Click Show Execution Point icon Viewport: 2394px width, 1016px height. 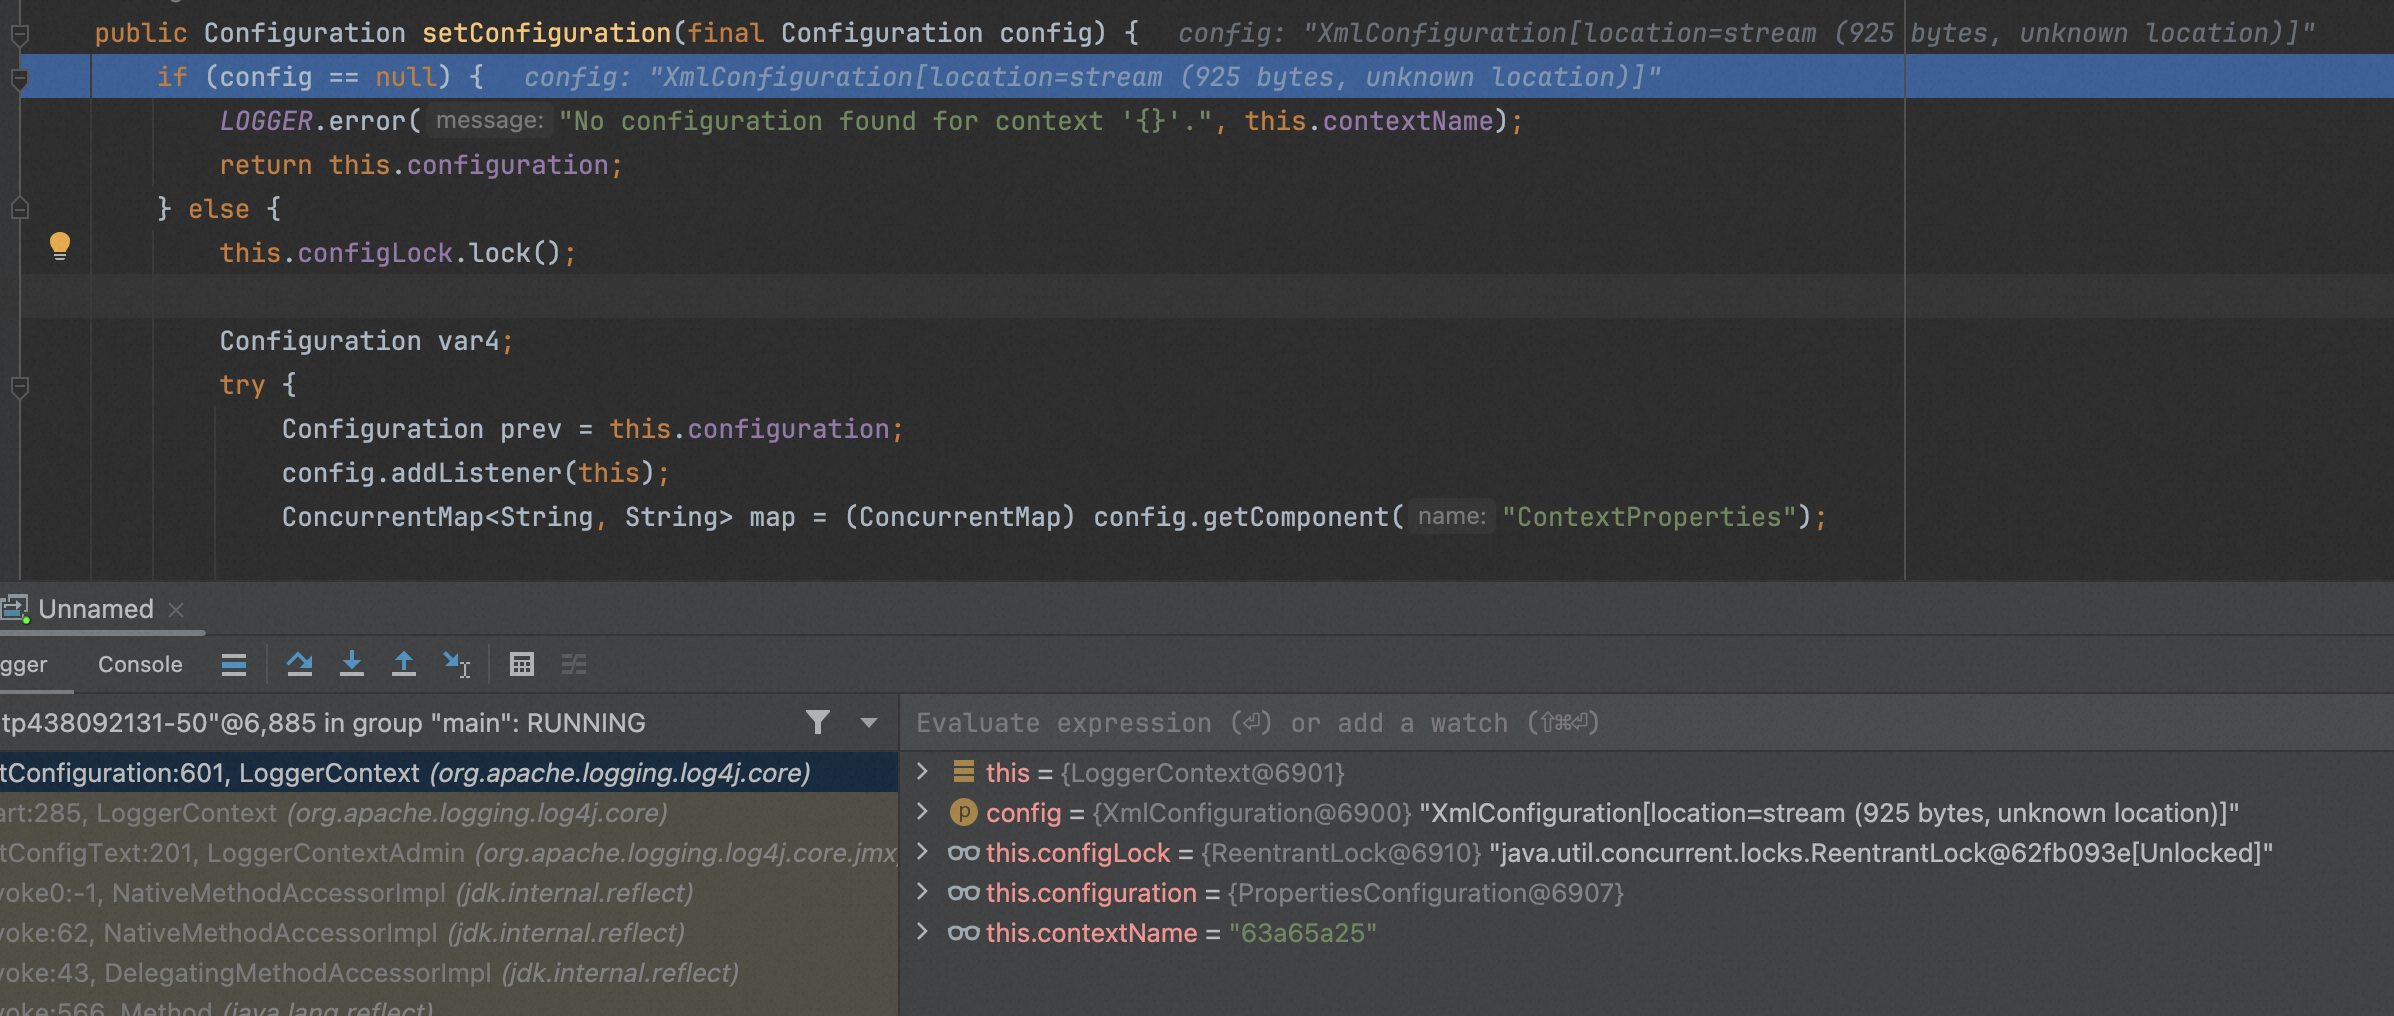pos(234,665)
